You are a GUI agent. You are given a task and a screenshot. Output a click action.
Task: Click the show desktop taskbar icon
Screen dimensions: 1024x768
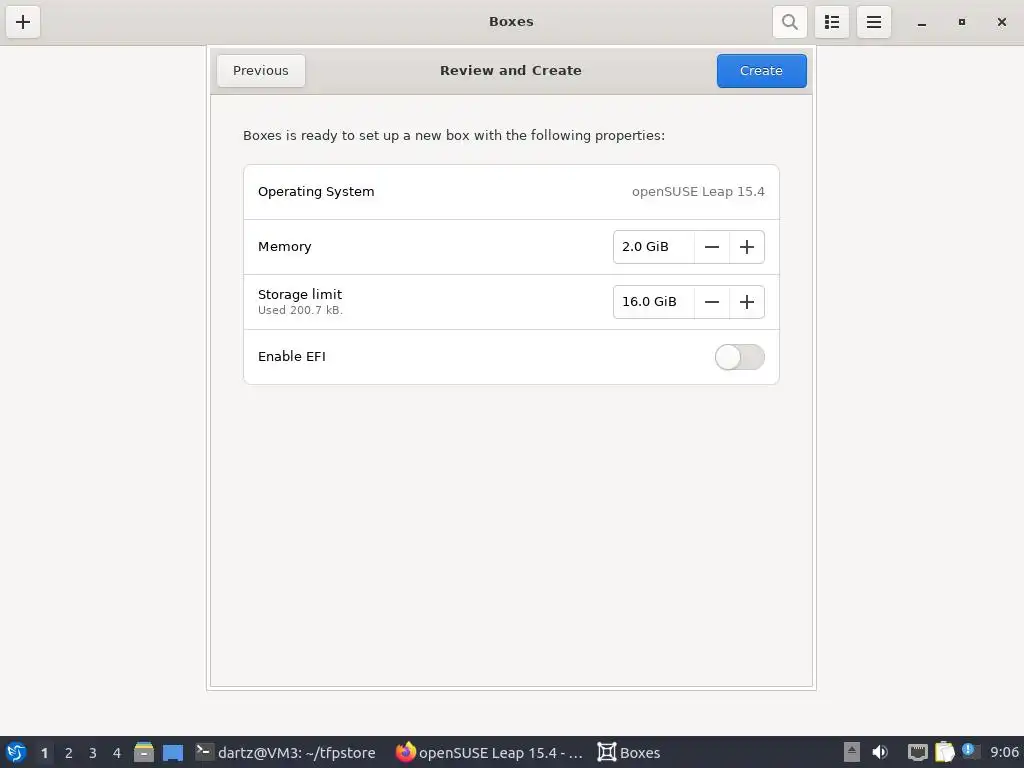pos(173,753)
